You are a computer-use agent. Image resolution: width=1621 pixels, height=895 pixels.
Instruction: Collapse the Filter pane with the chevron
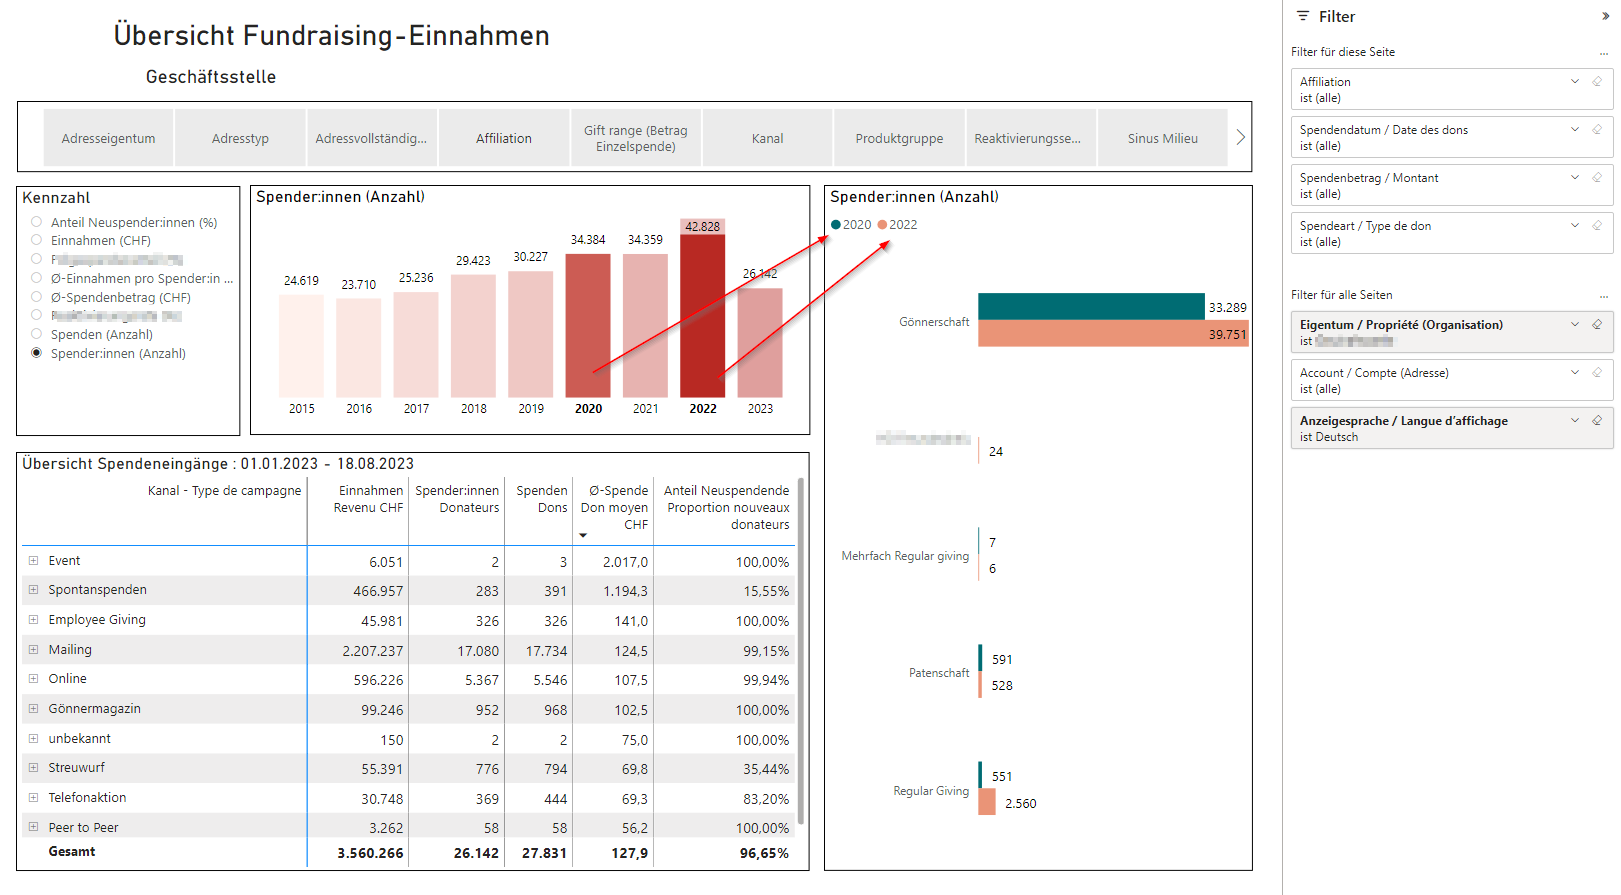click(1606, 17)
